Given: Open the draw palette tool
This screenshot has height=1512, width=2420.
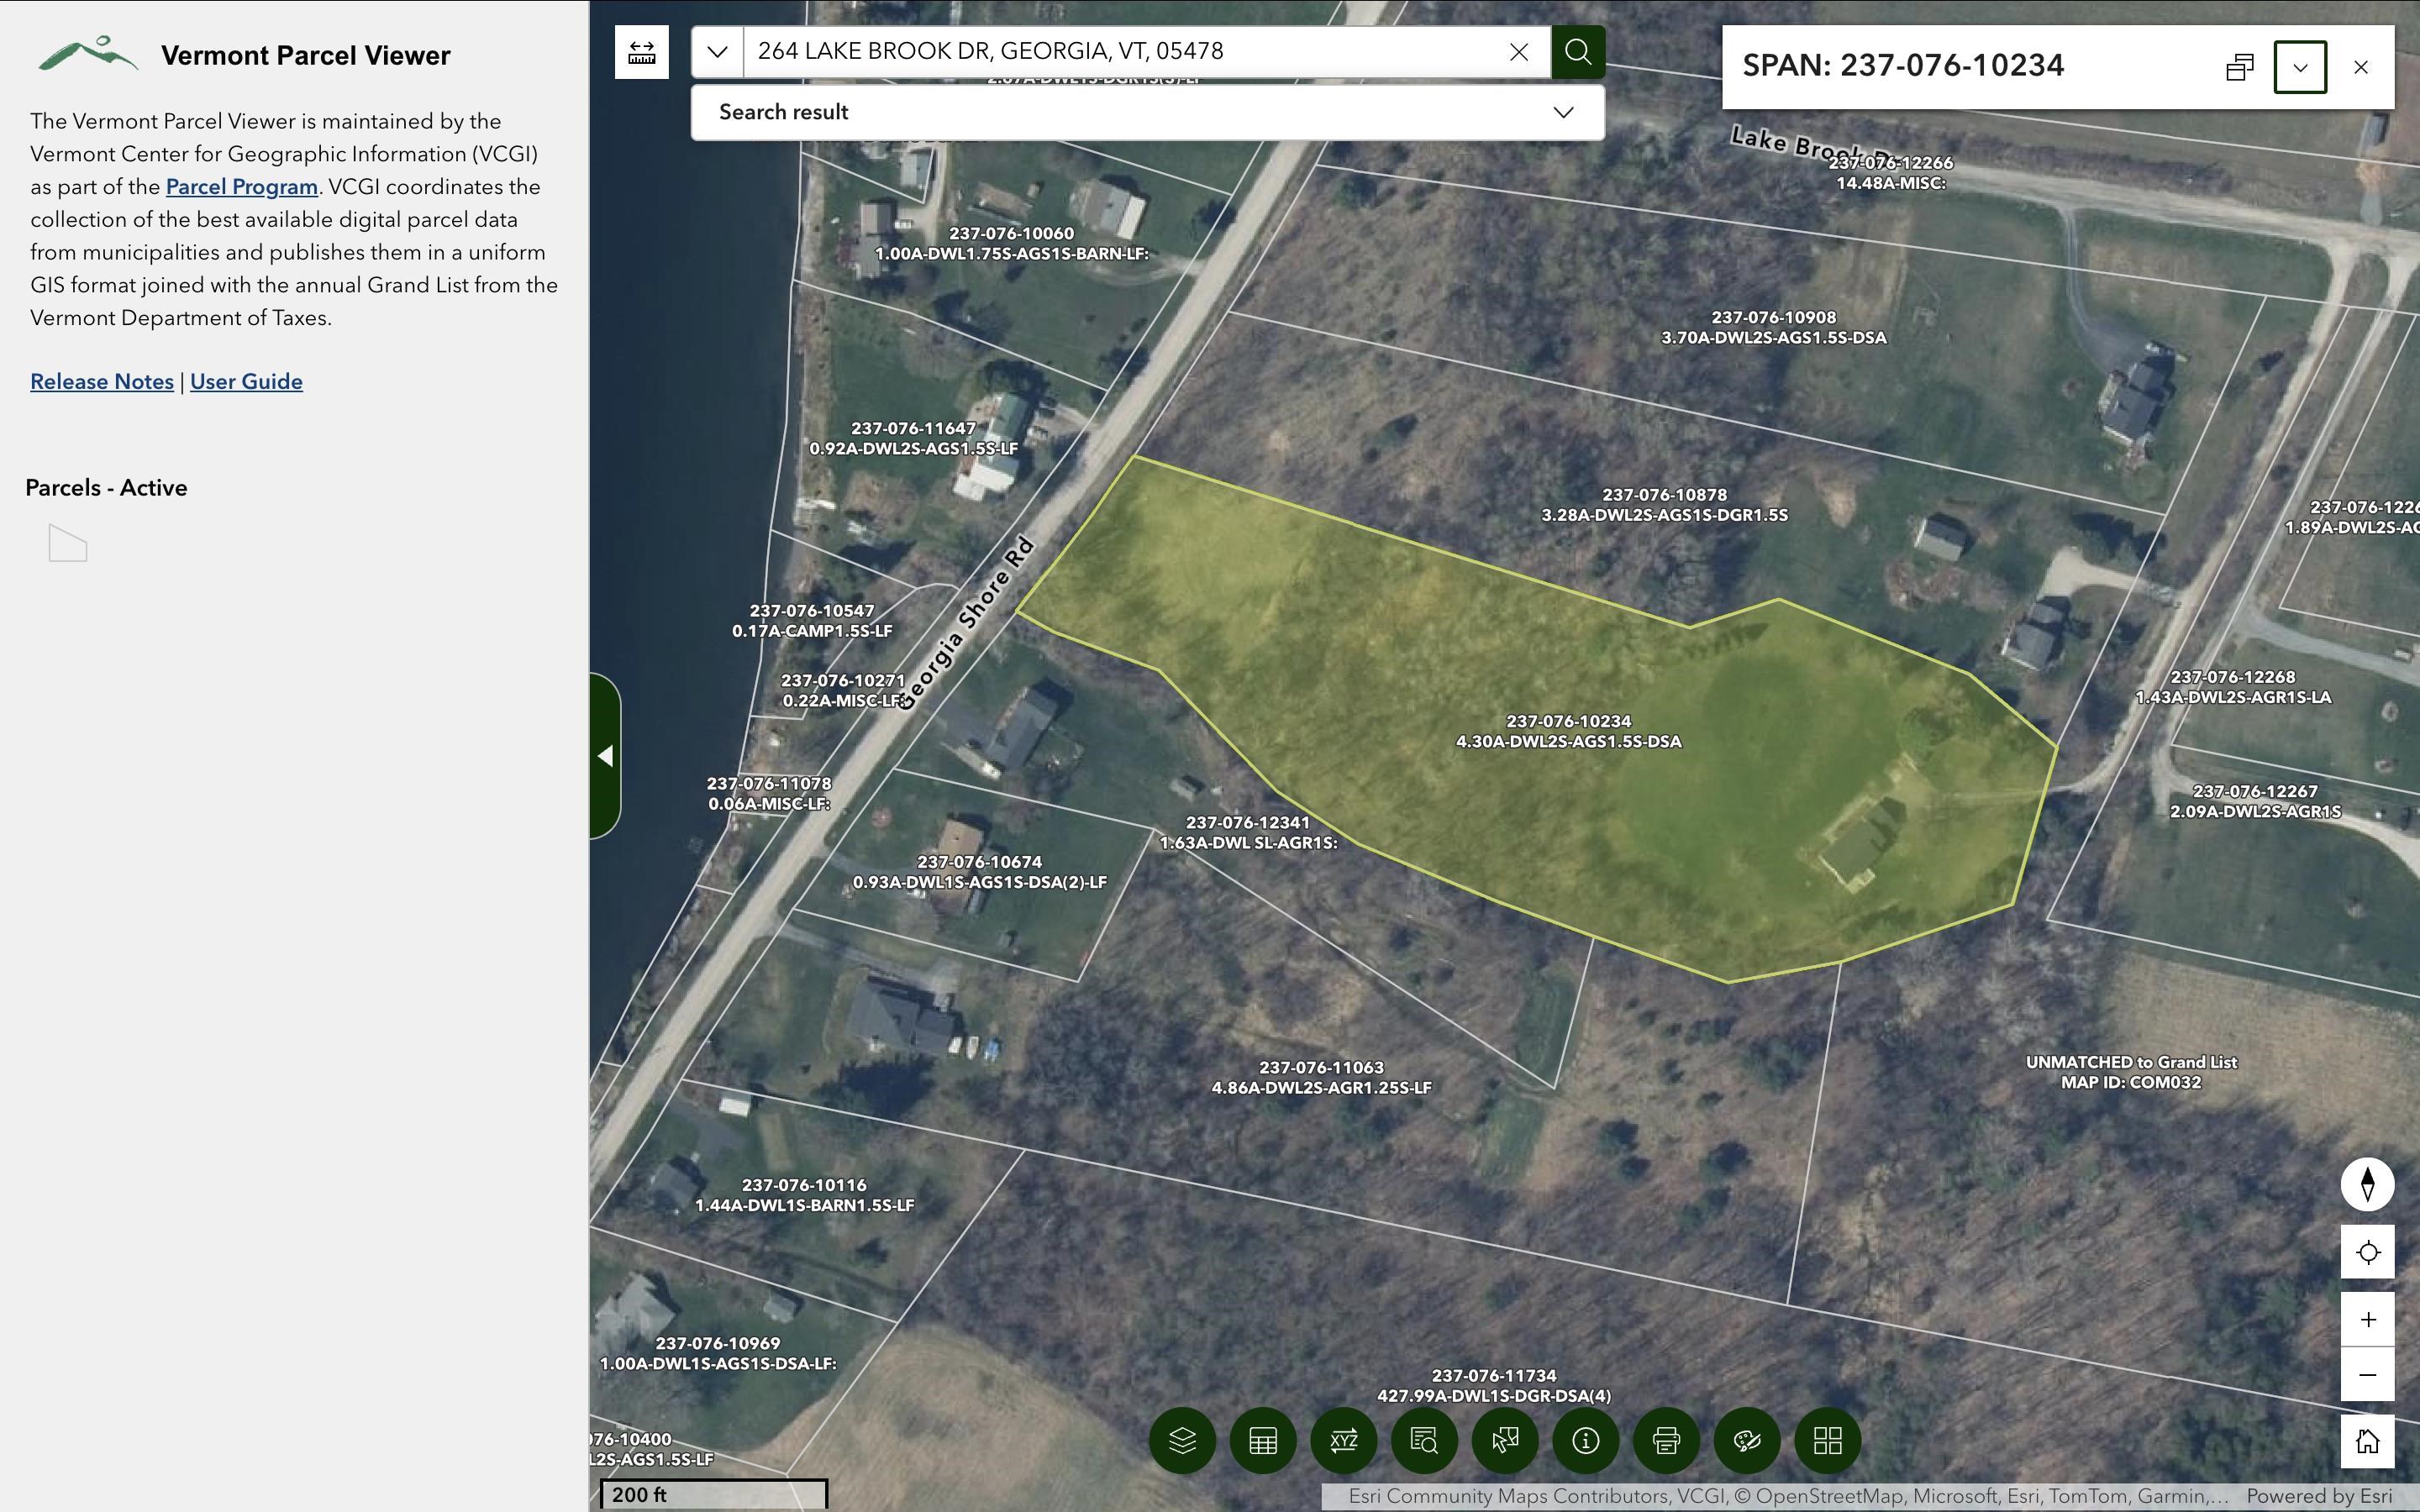Looking at the screenshot, I should click(x=1747, y=1440).
